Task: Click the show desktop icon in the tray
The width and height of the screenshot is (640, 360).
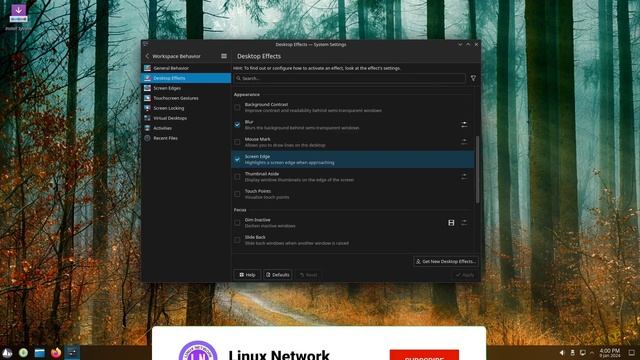Action: coord(631,353)
